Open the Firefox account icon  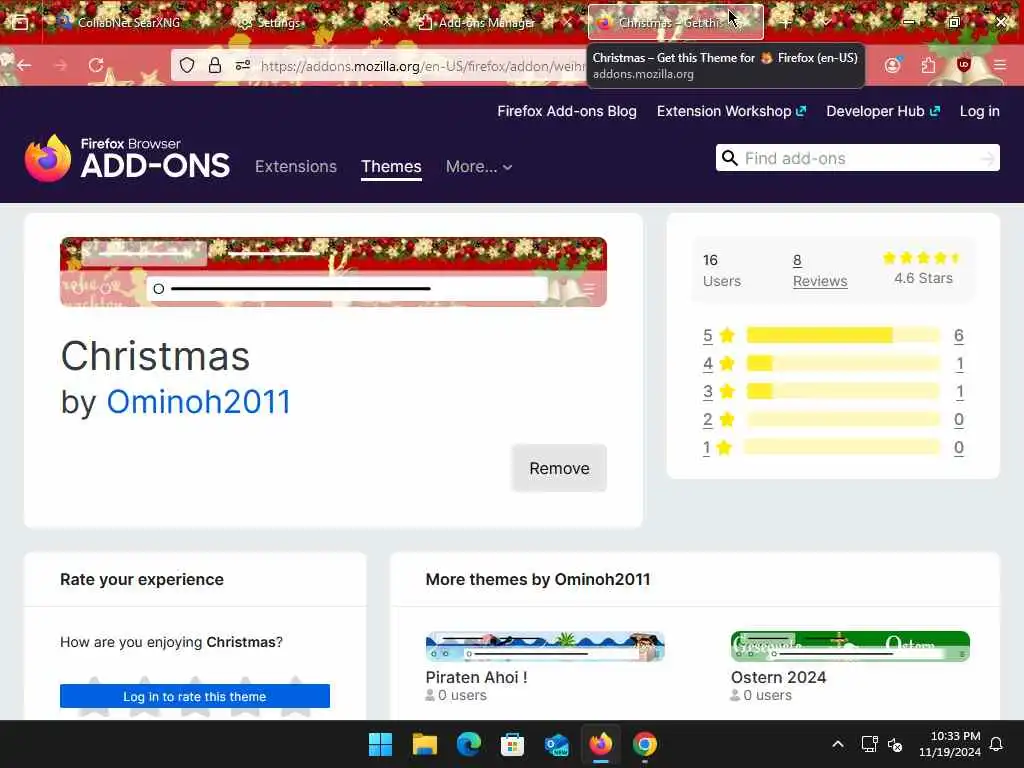click(x=892, y=65)
